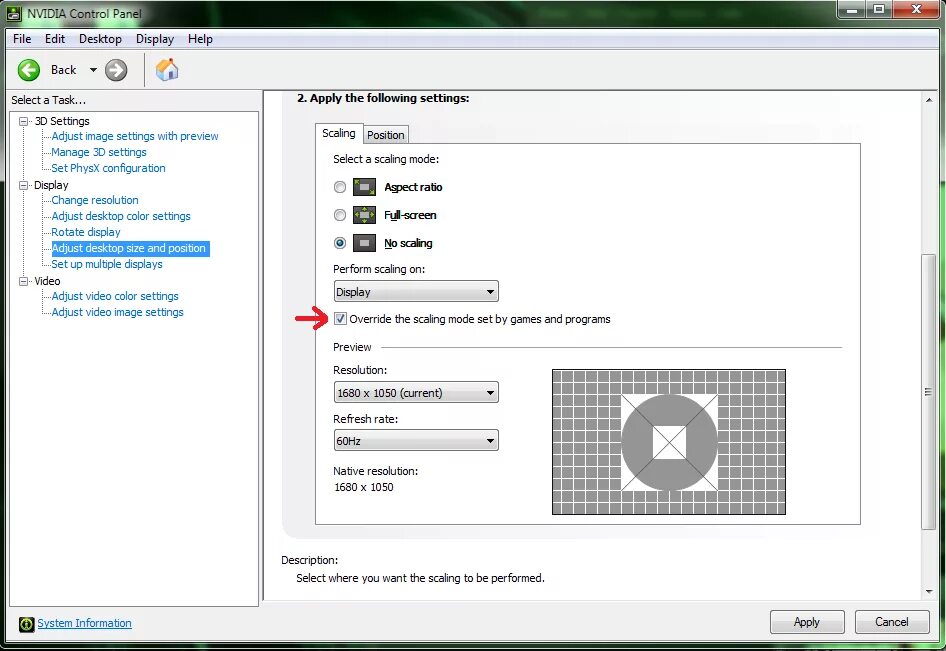Click the scrollbar up arrow
946x651 pixels.
(929, 100)
